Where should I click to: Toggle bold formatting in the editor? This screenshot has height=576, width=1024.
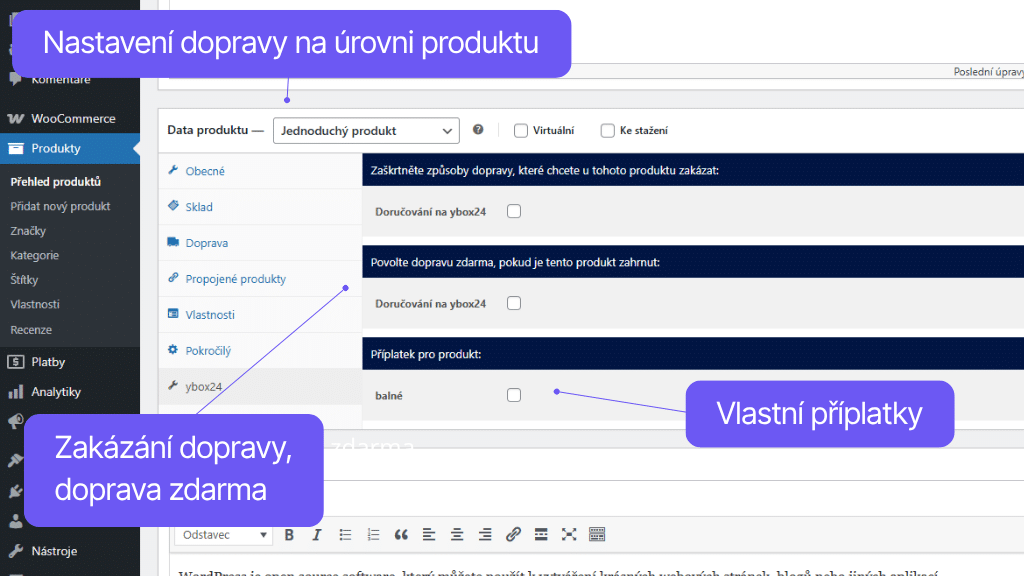(x=289, y=534)
